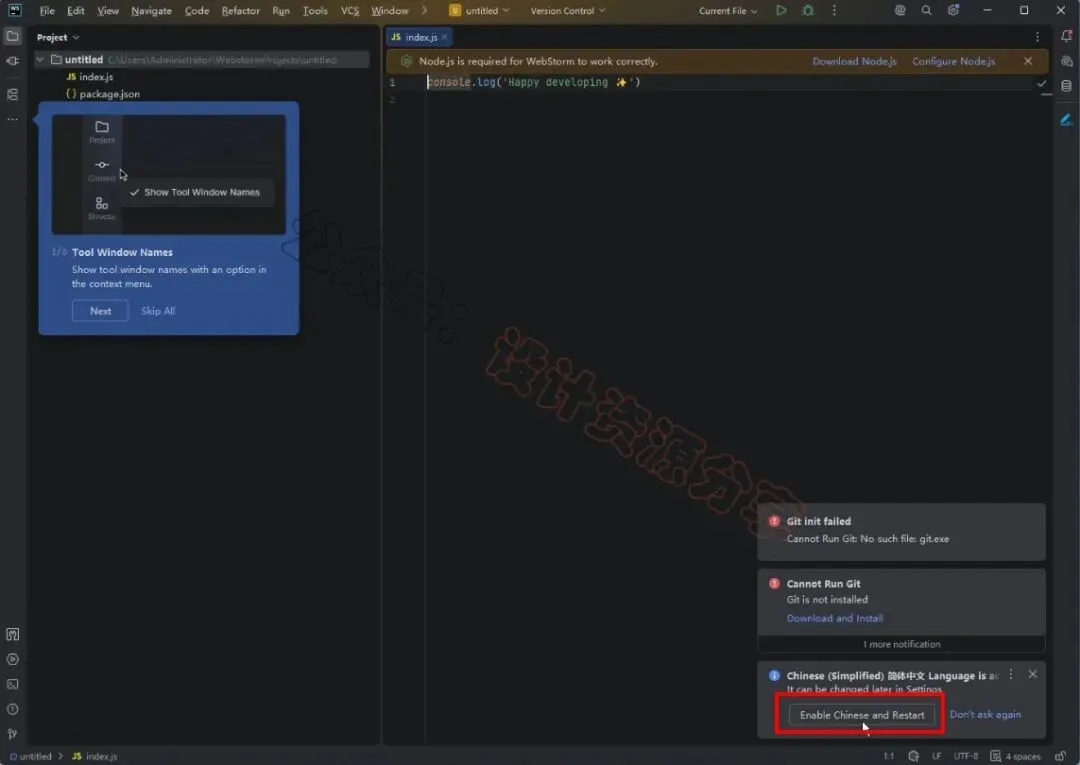Screen dimensions: 1080x765
Task: Open the Commit tool window icon
Action: click(12, 61)
